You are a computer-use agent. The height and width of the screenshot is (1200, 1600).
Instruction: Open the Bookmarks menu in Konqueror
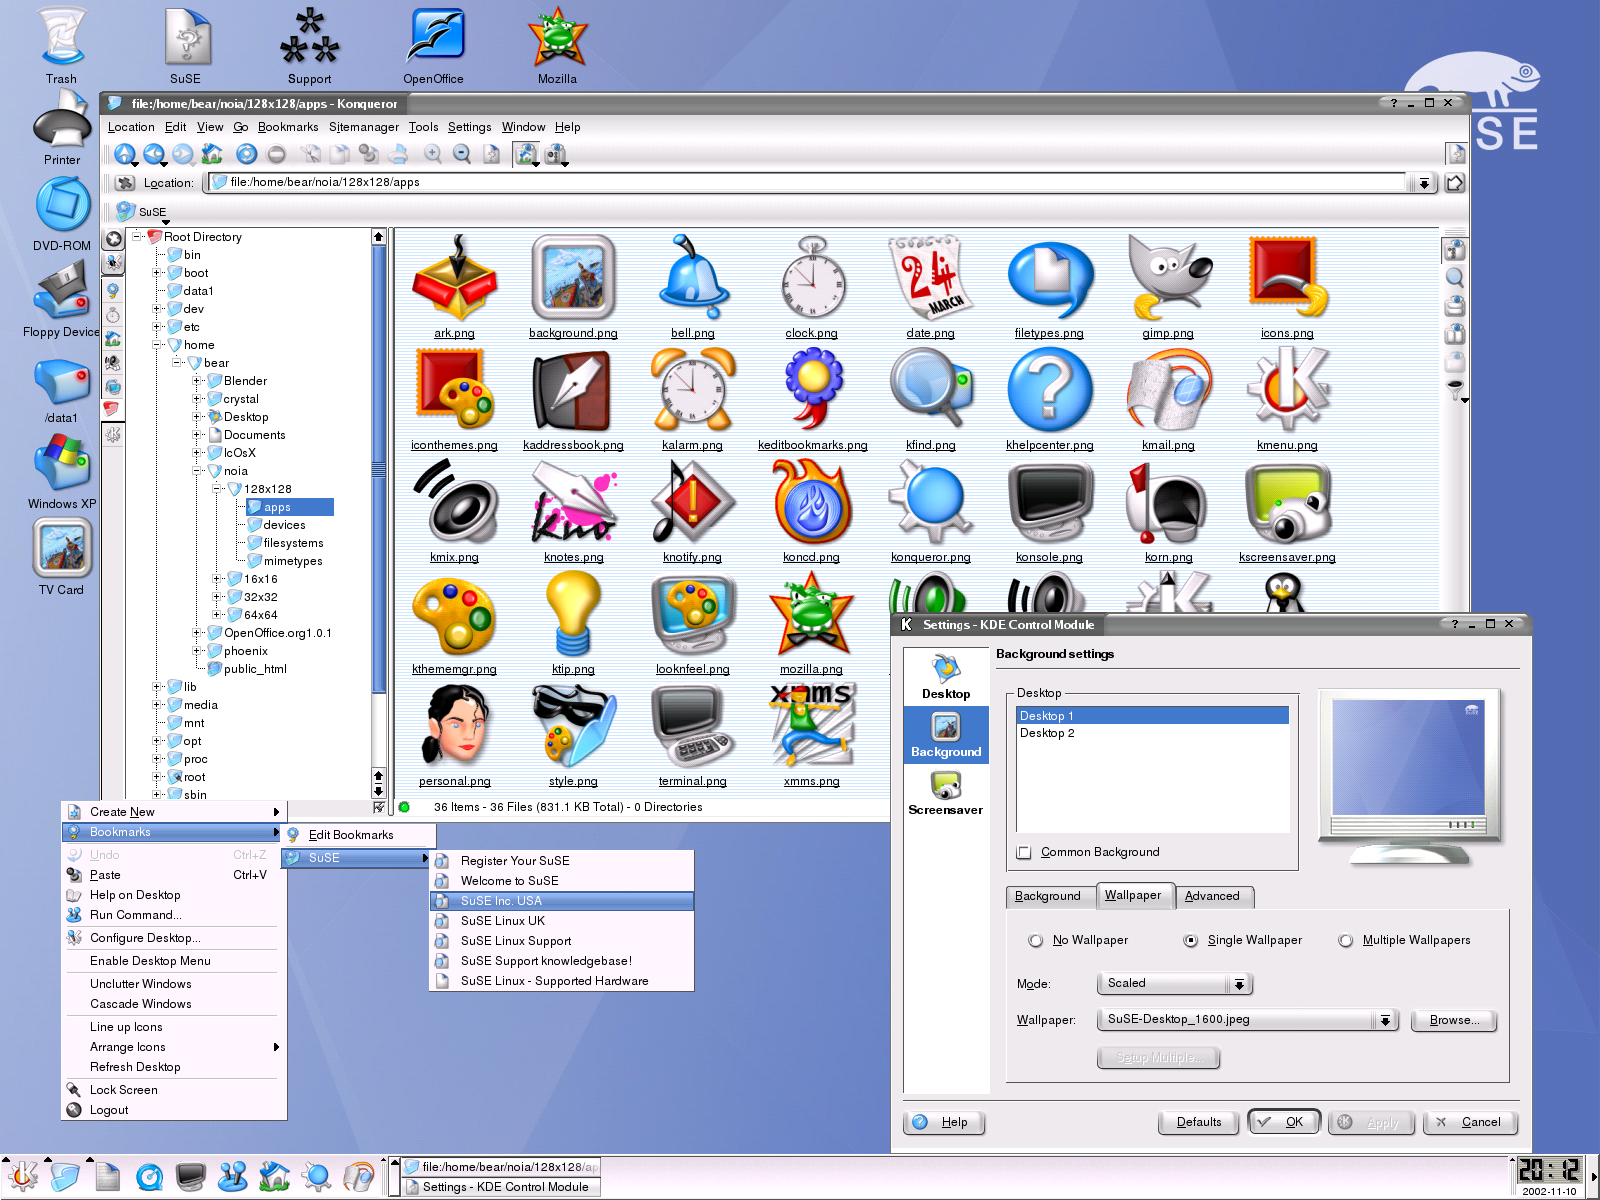[x=288, y=127]
